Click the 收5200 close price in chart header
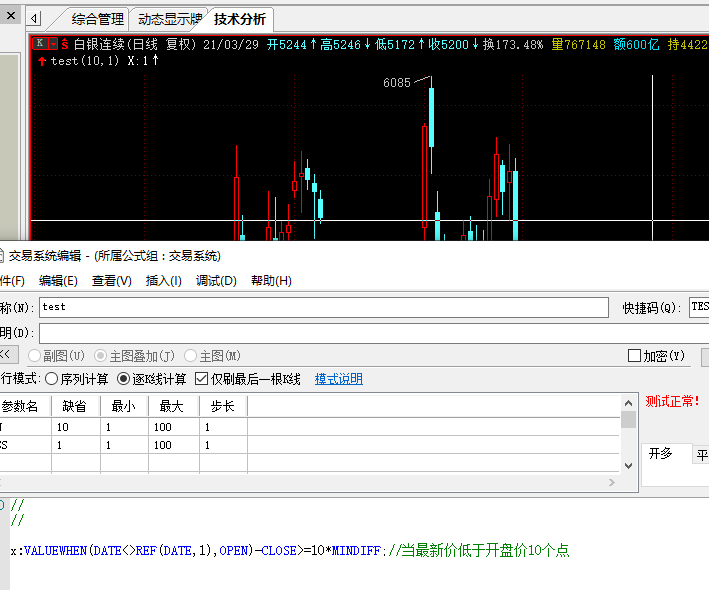This screenshot has width=709, height=590. tap(454, 44)
